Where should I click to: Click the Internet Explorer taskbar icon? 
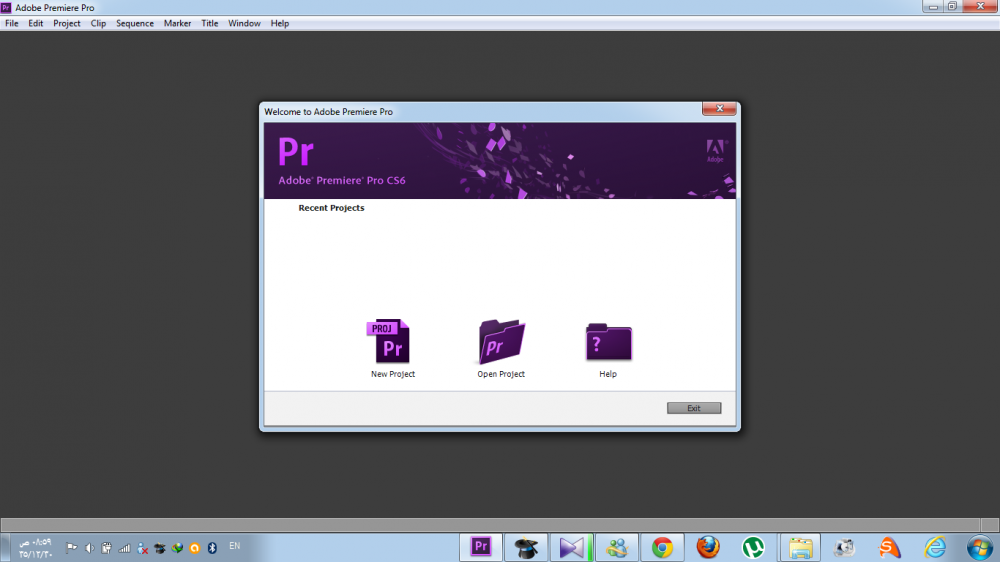[x=935, y=547]
